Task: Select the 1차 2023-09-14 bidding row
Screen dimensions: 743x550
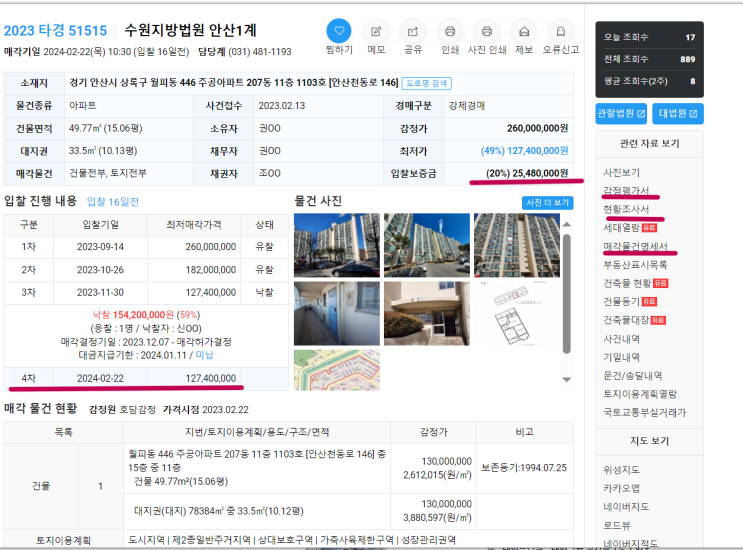Action: pos(146,247)
